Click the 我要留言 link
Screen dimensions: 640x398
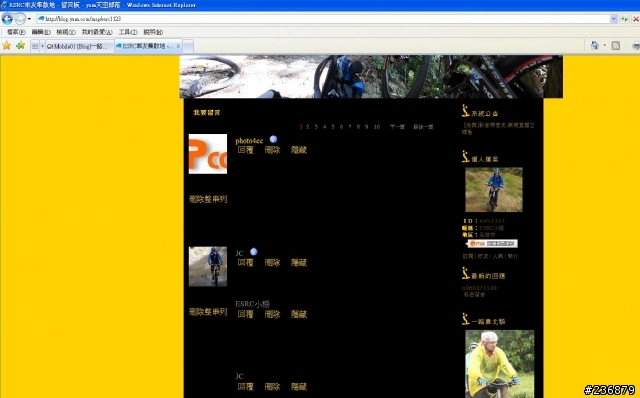point(207,113)
